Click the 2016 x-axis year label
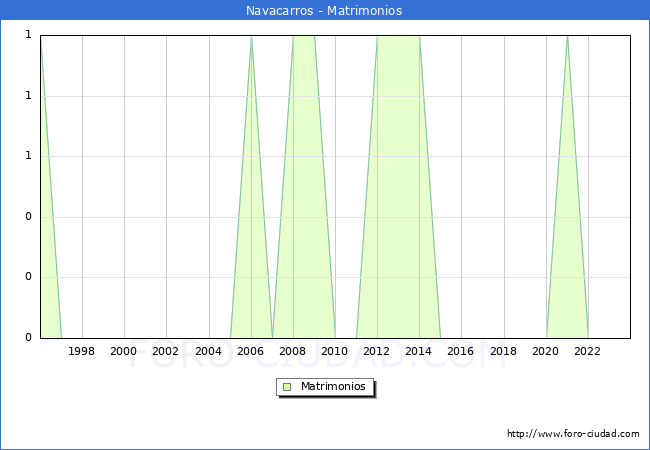 point(461,351)
